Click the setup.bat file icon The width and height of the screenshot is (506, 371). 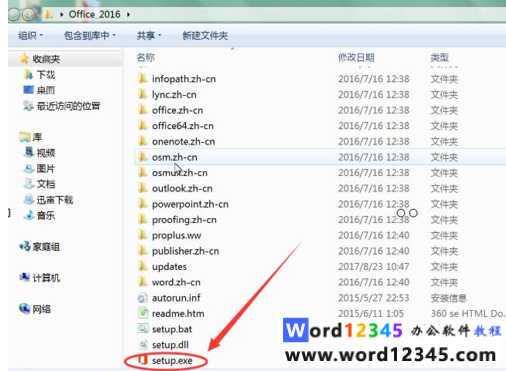pos(143,329)
